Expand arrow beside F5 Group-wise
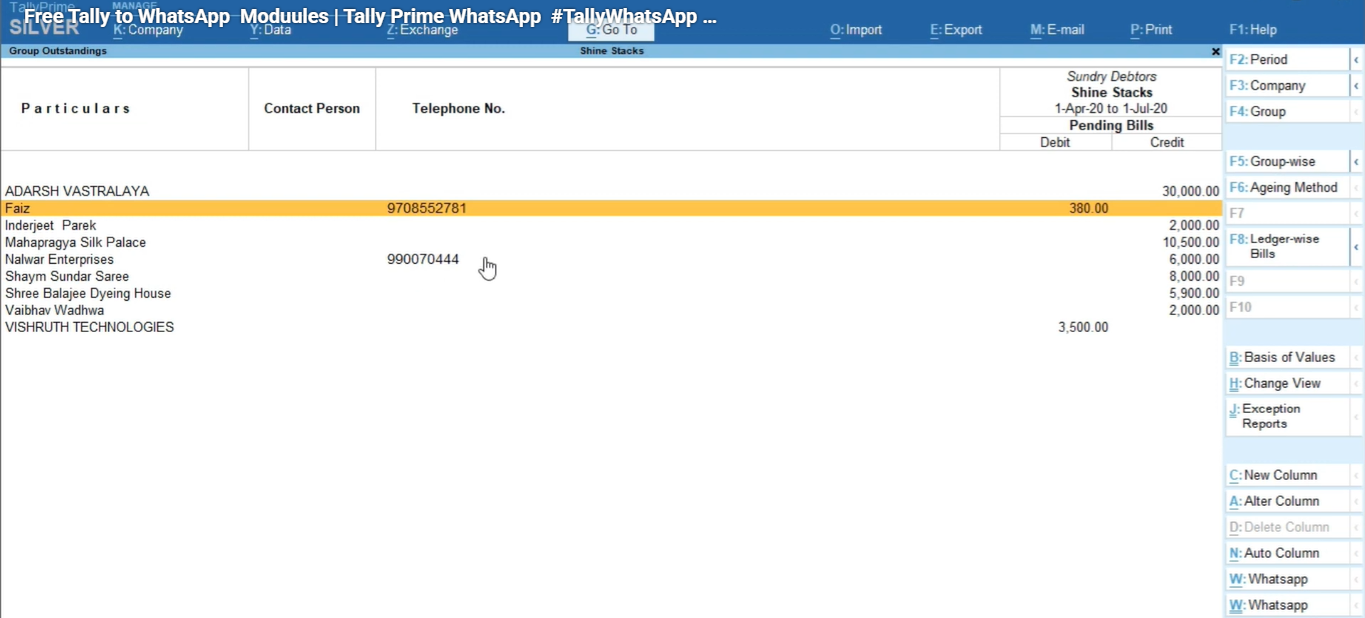 (1356, 162)
